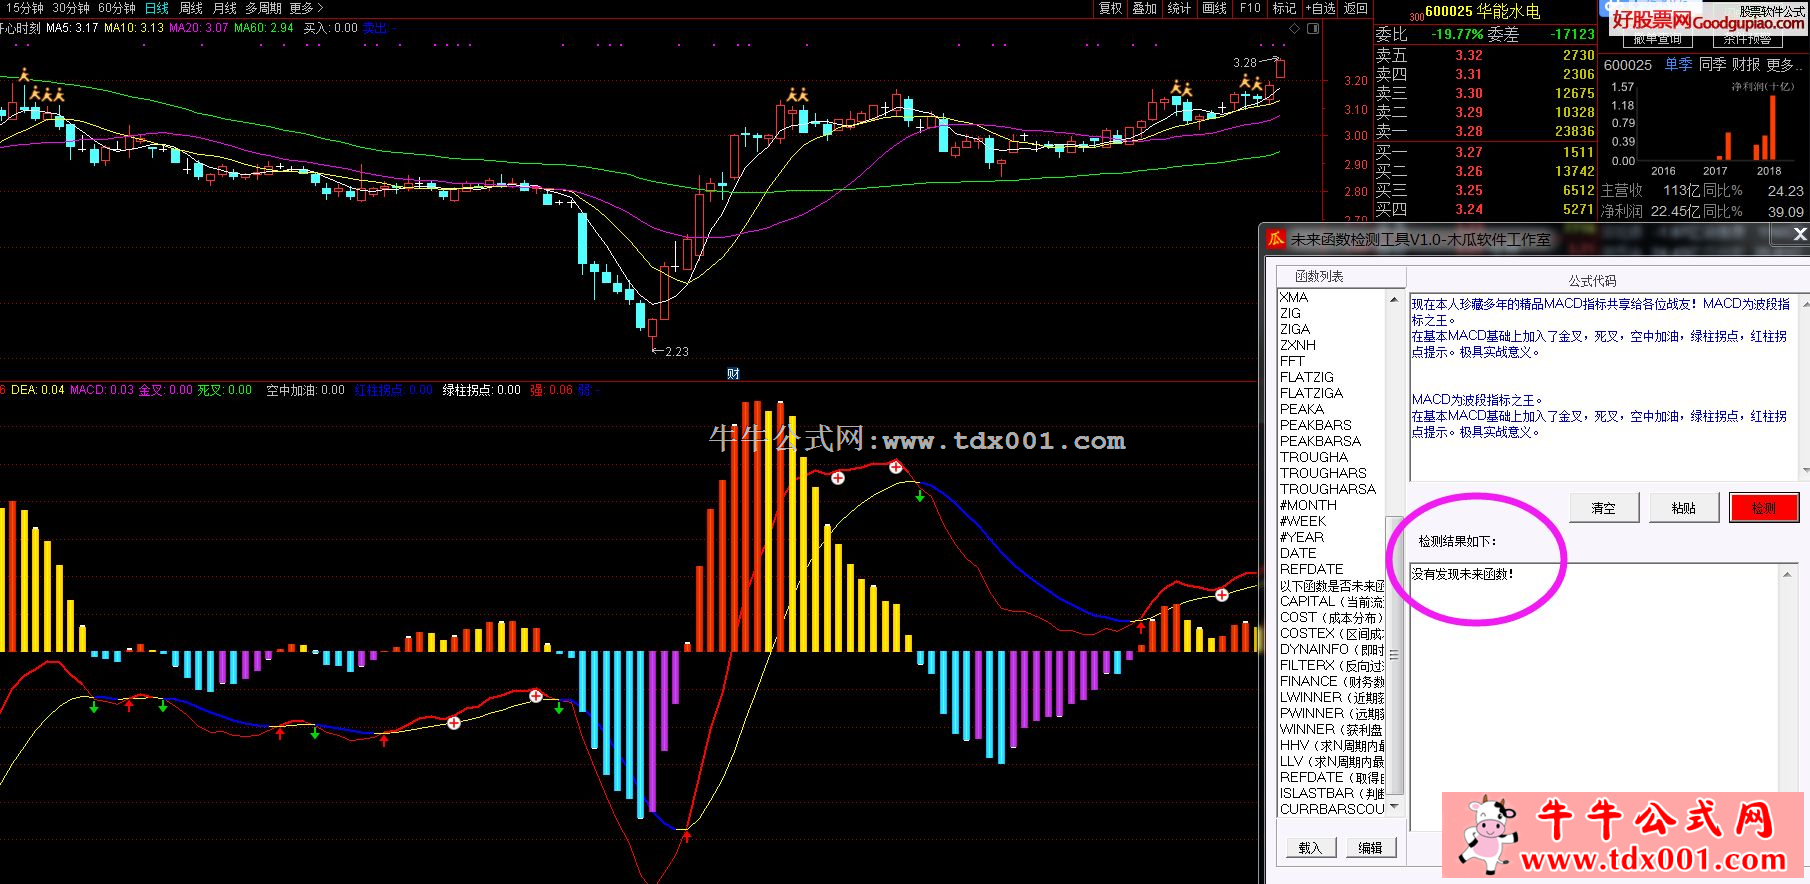The width and height of the screenshot is (1810, 884).
Task: Click the 叠加 overlay button
Action: [1145, 8]
